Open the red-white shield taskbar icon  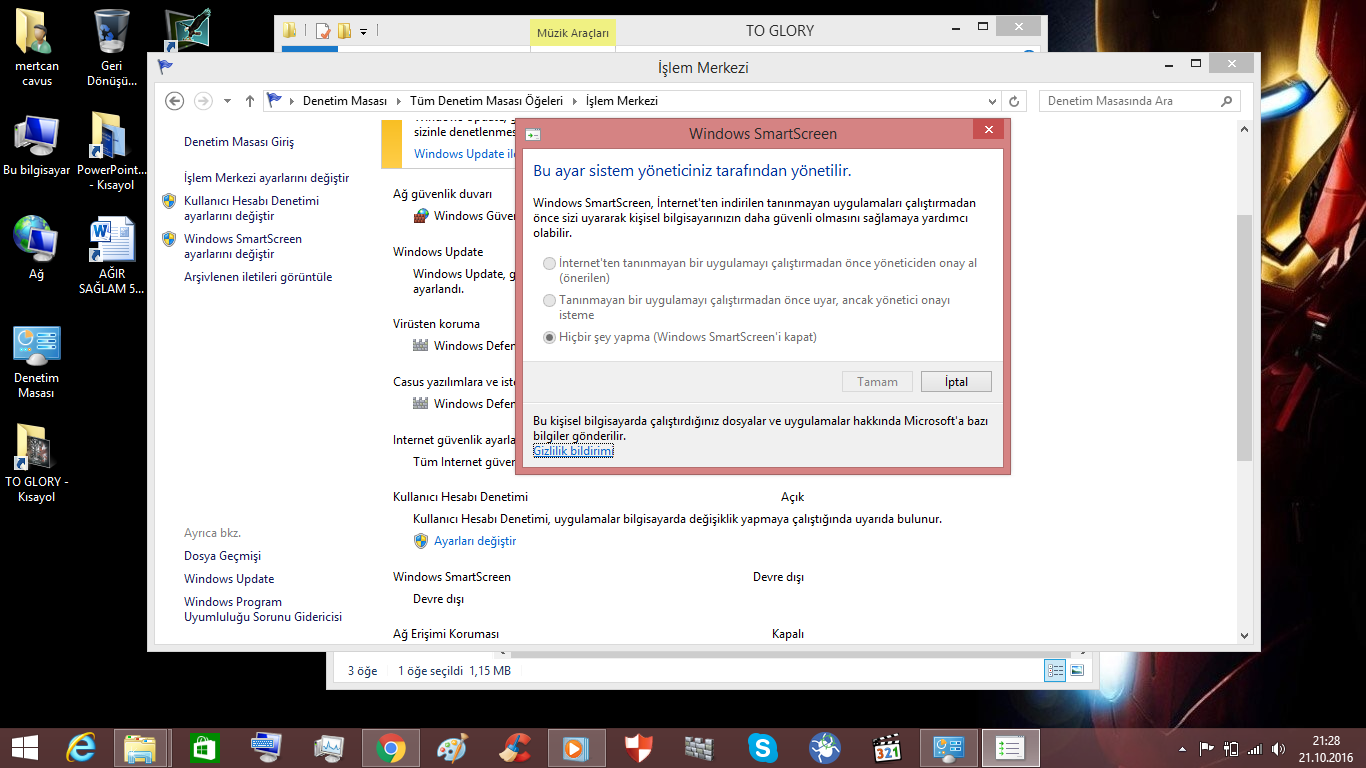coord(638,748)
